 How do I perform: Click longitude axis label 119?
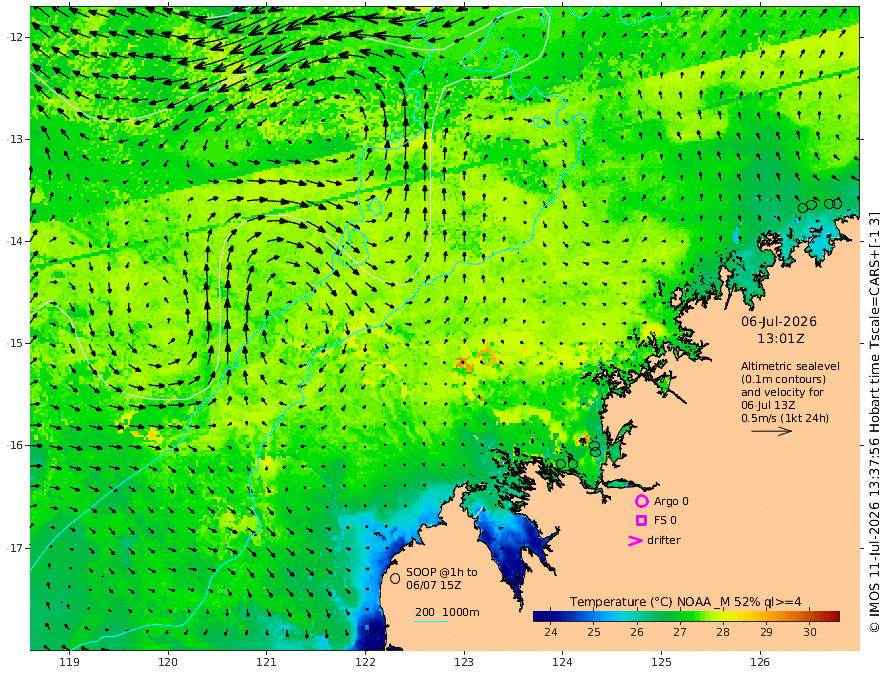(69, 662)
